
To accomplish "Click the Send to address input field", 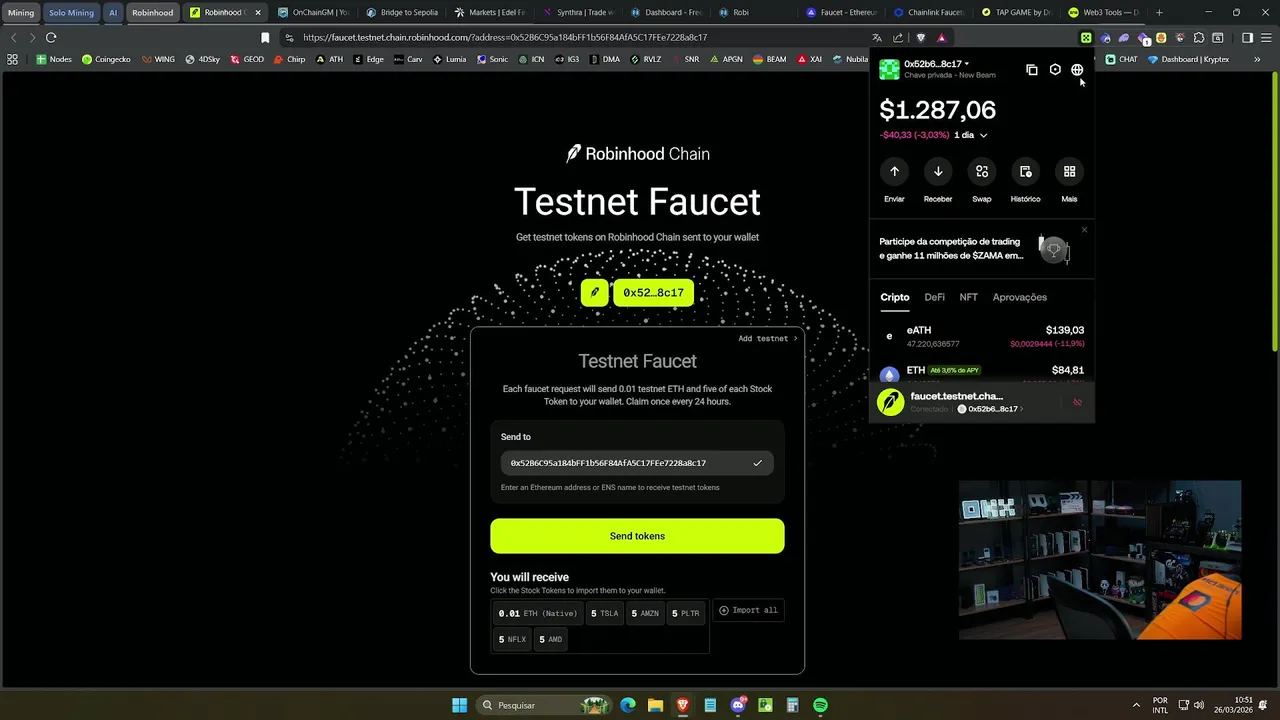I will point(637,463).
